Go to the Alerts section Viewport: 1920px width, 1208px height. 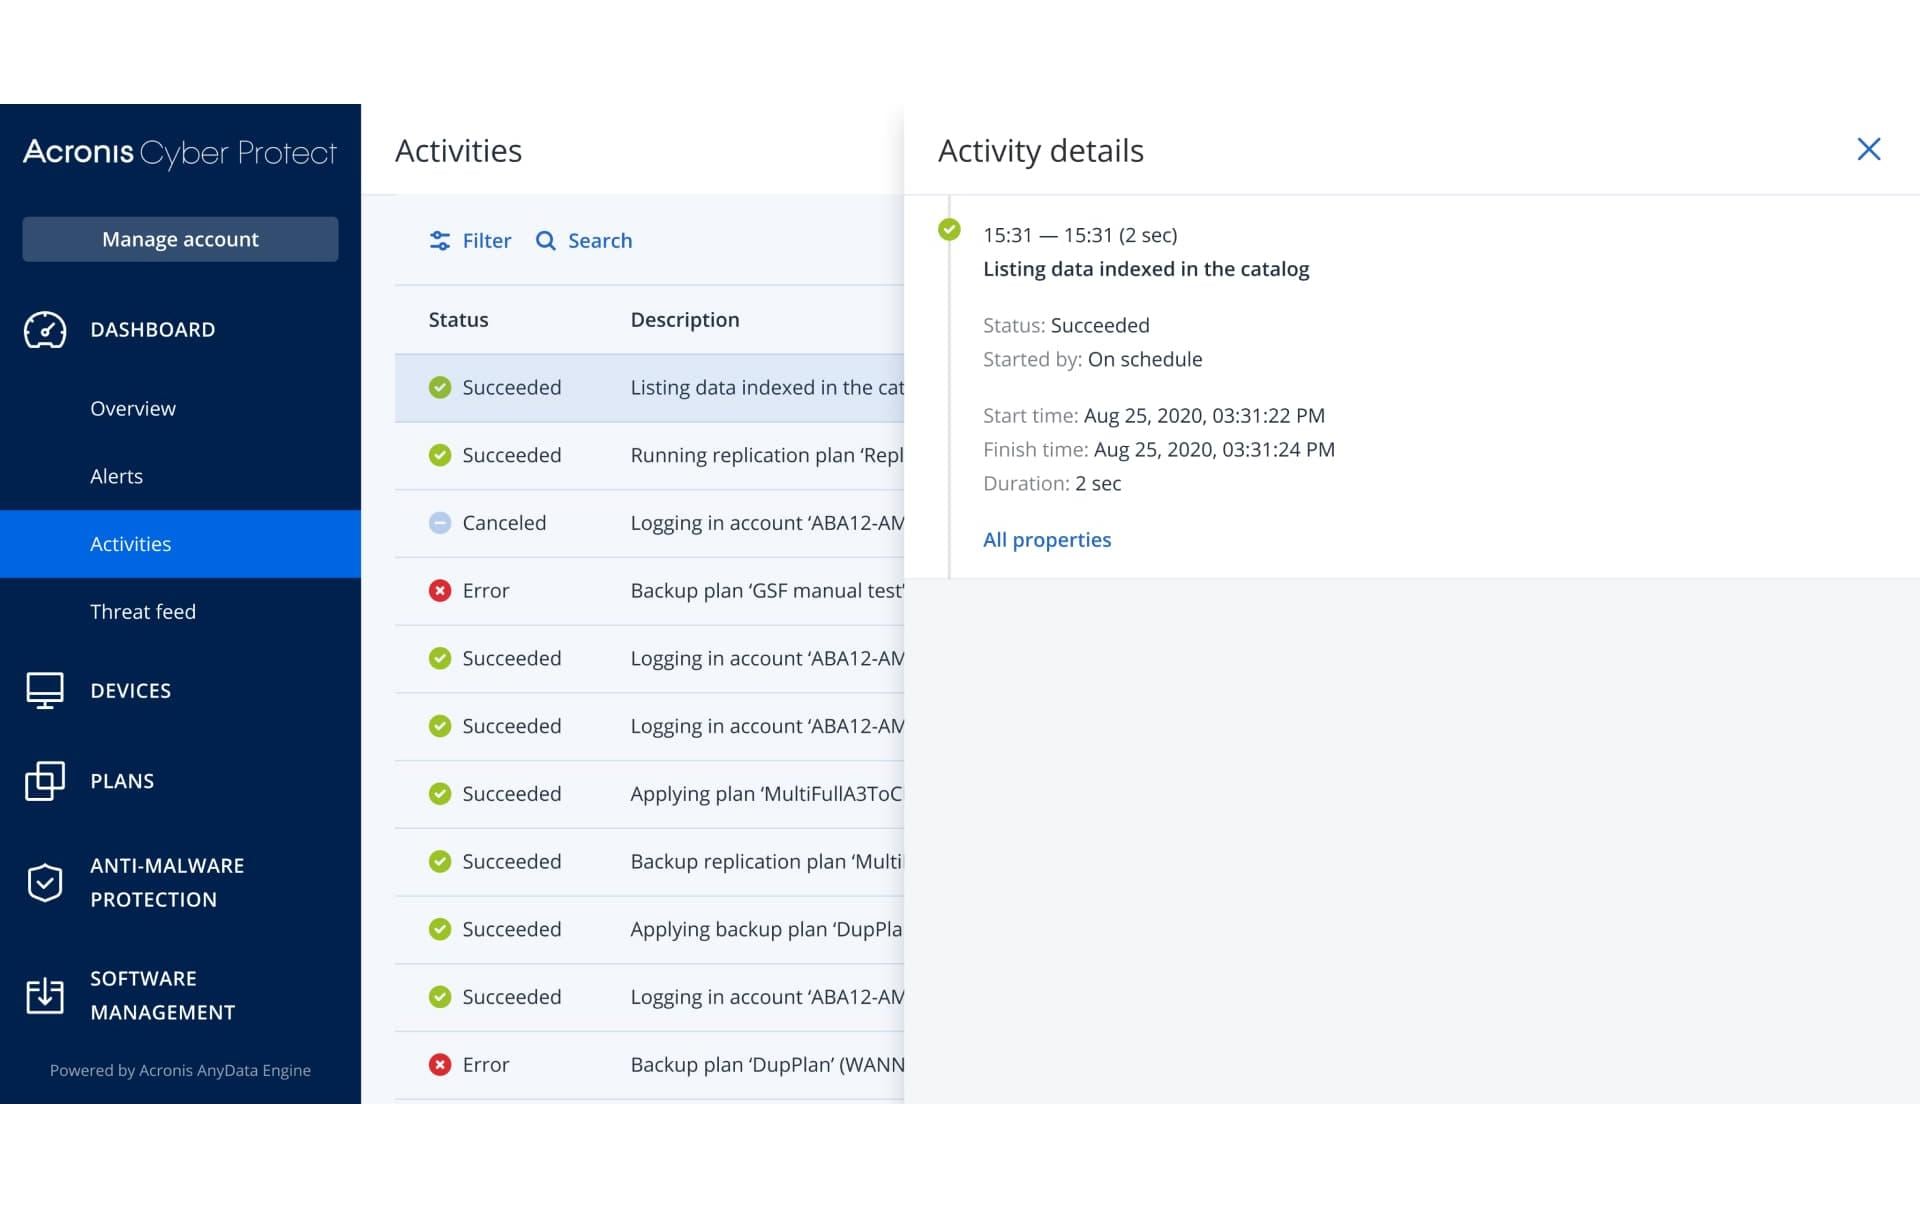[117, 477]
